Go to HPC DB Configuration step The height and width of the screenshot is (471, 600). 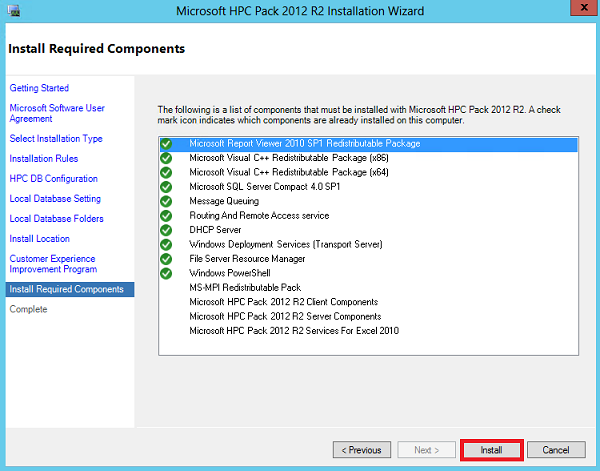click(x=54, y=179)
